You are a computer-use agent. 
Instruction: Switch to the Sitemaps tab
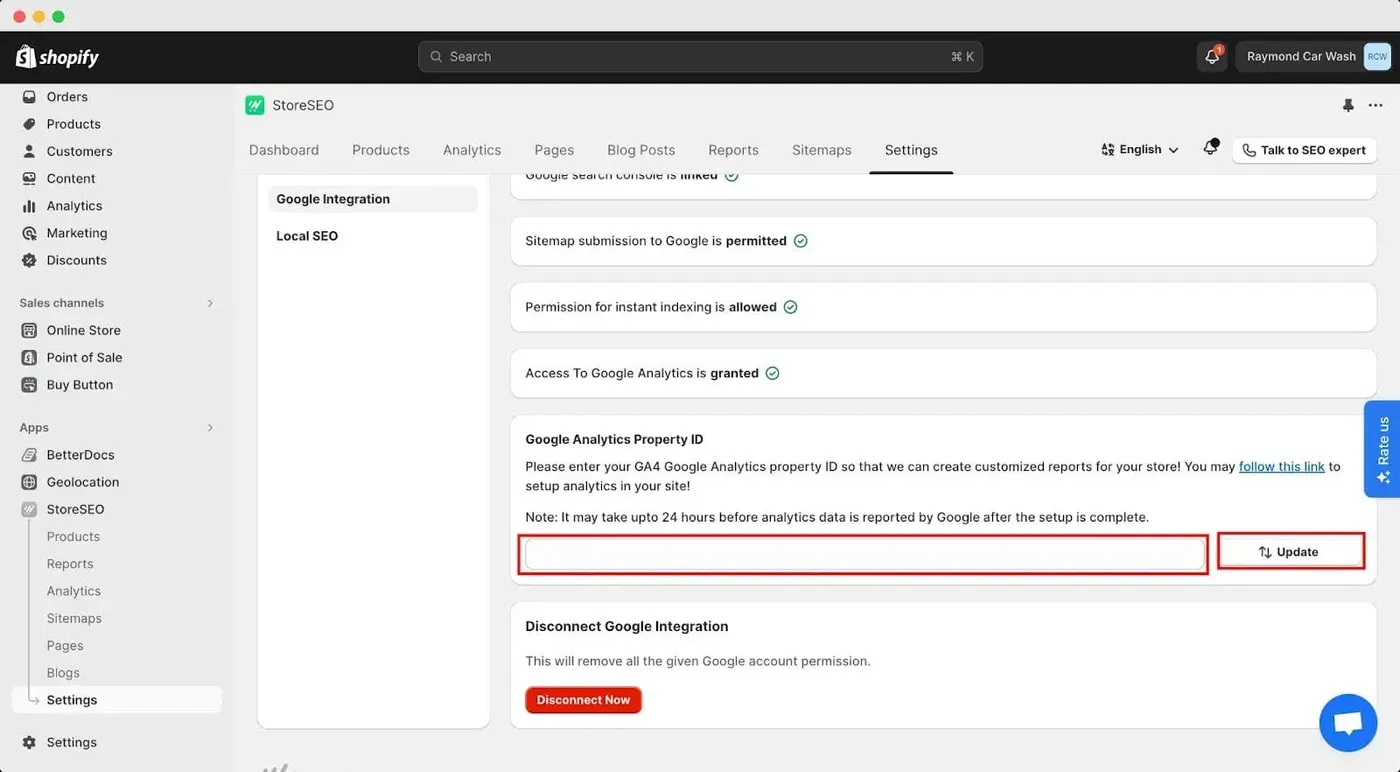coord(822,150)
